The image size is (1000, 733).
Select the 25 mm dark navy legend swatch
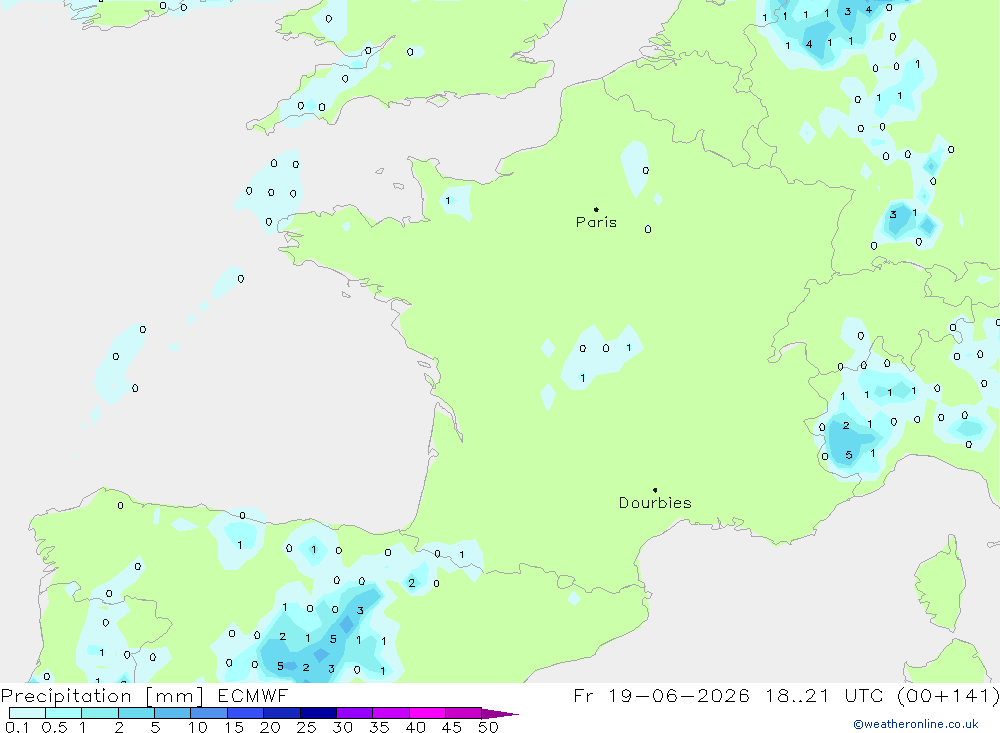[x=318, y=713]
